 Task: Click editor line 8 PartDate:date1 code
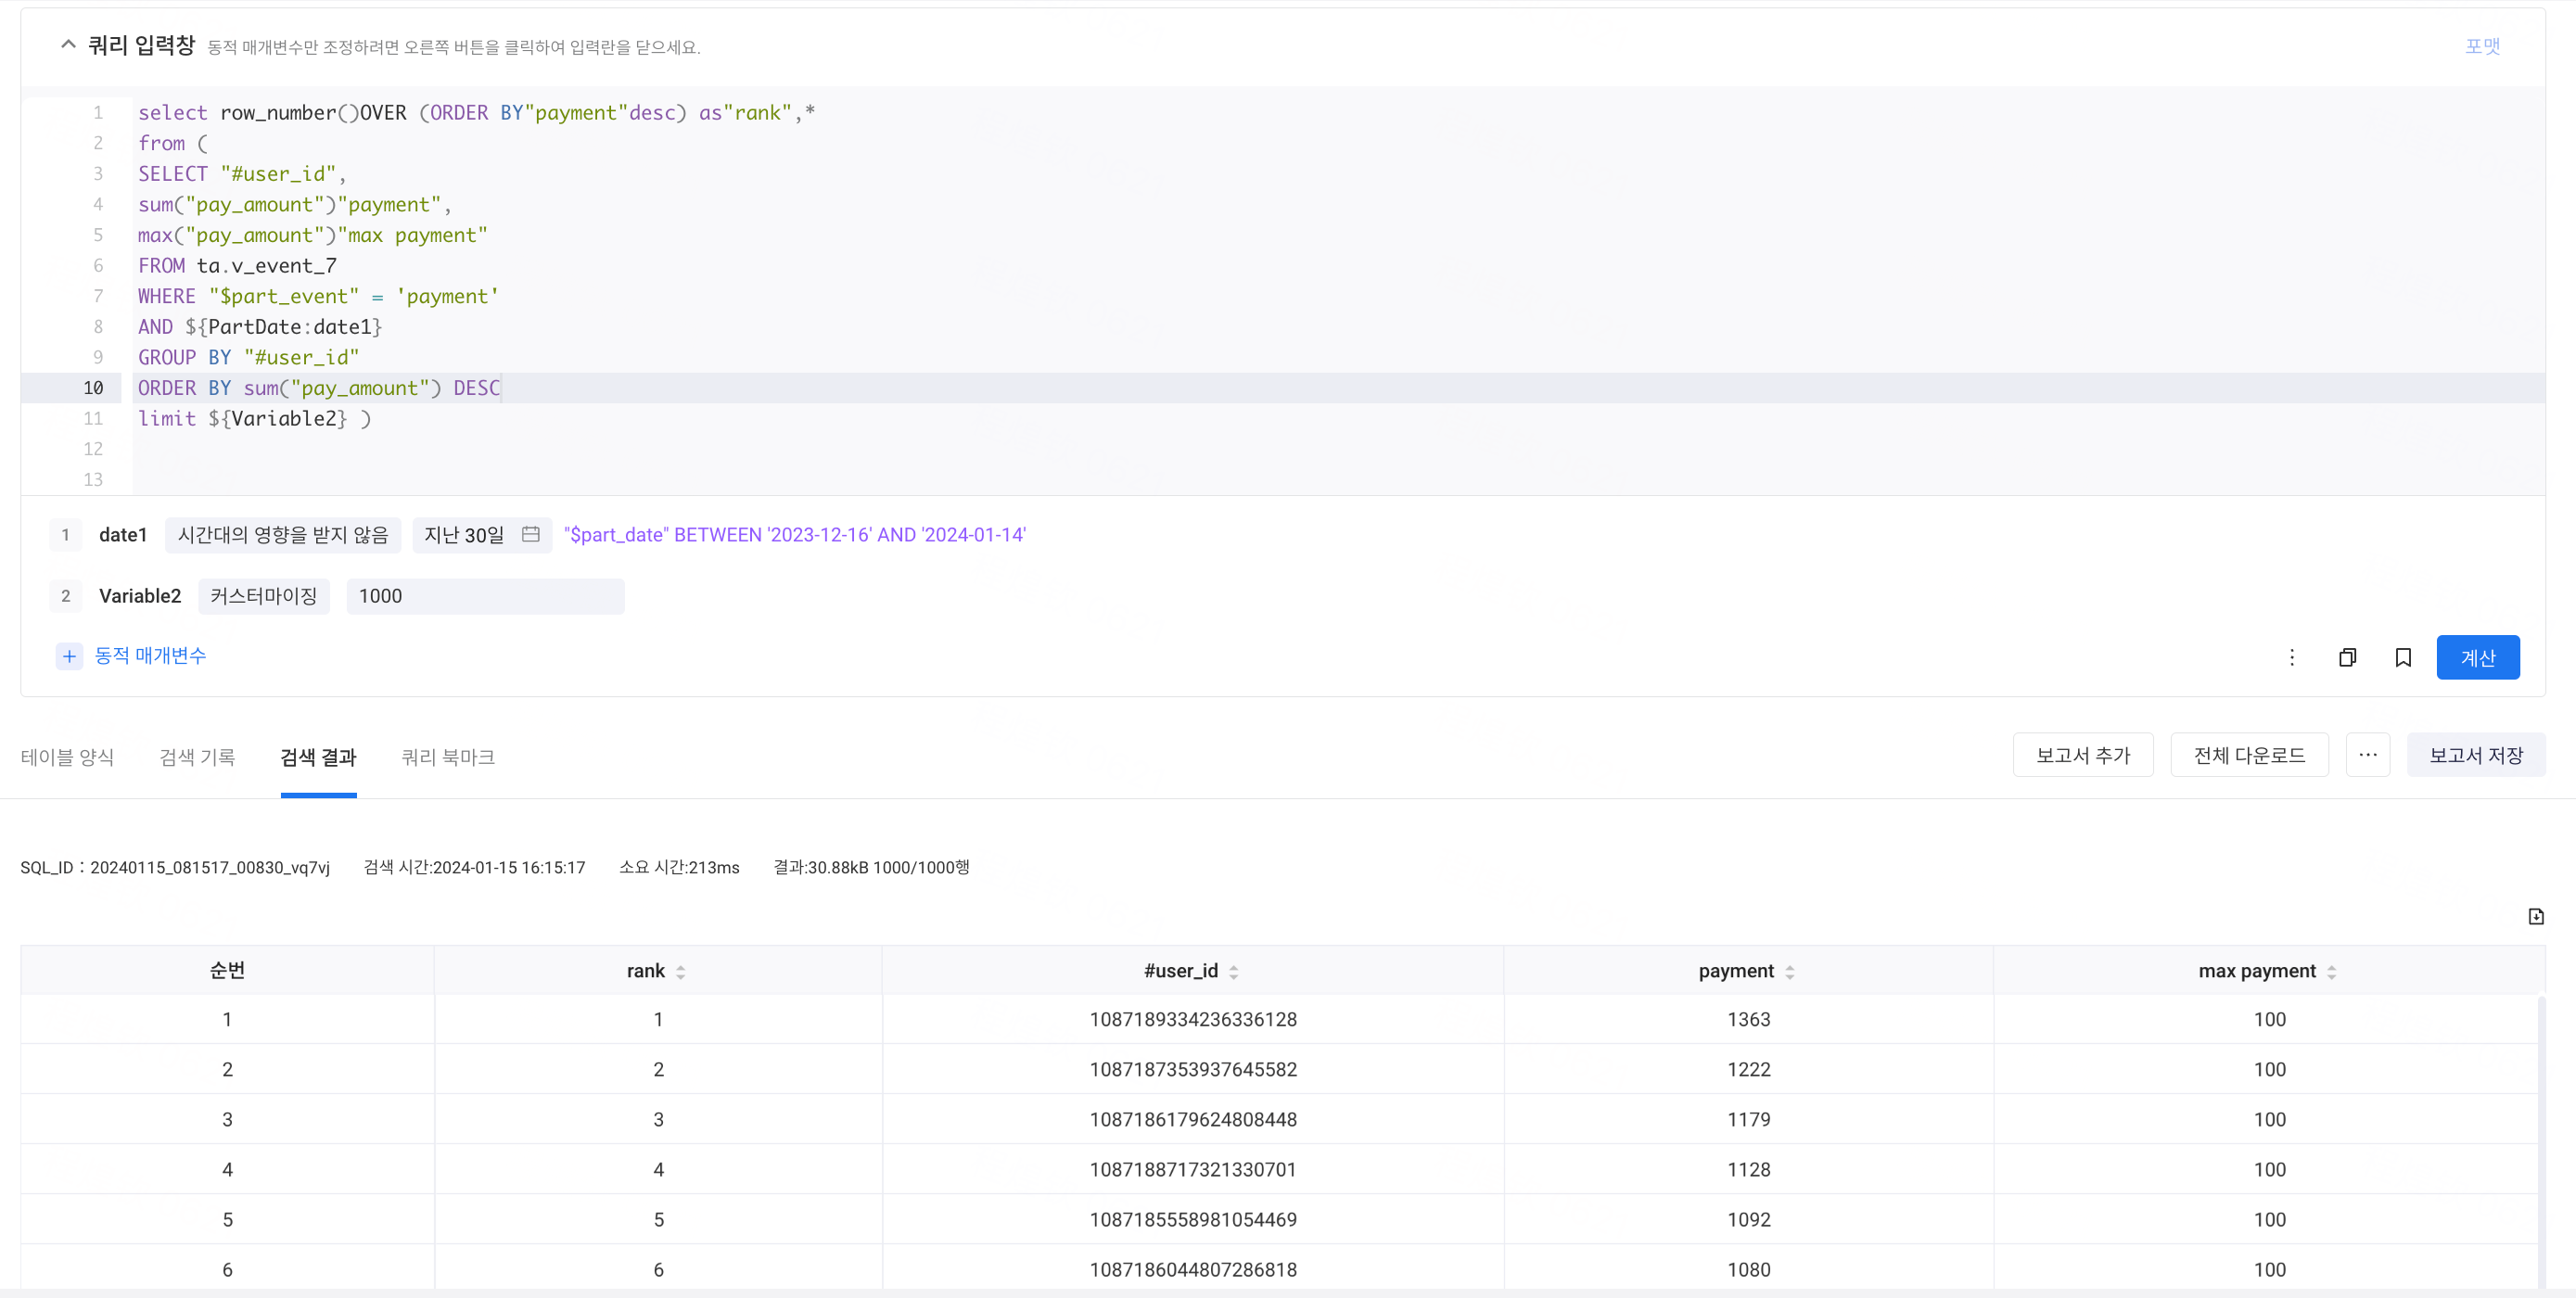point(260,327)
